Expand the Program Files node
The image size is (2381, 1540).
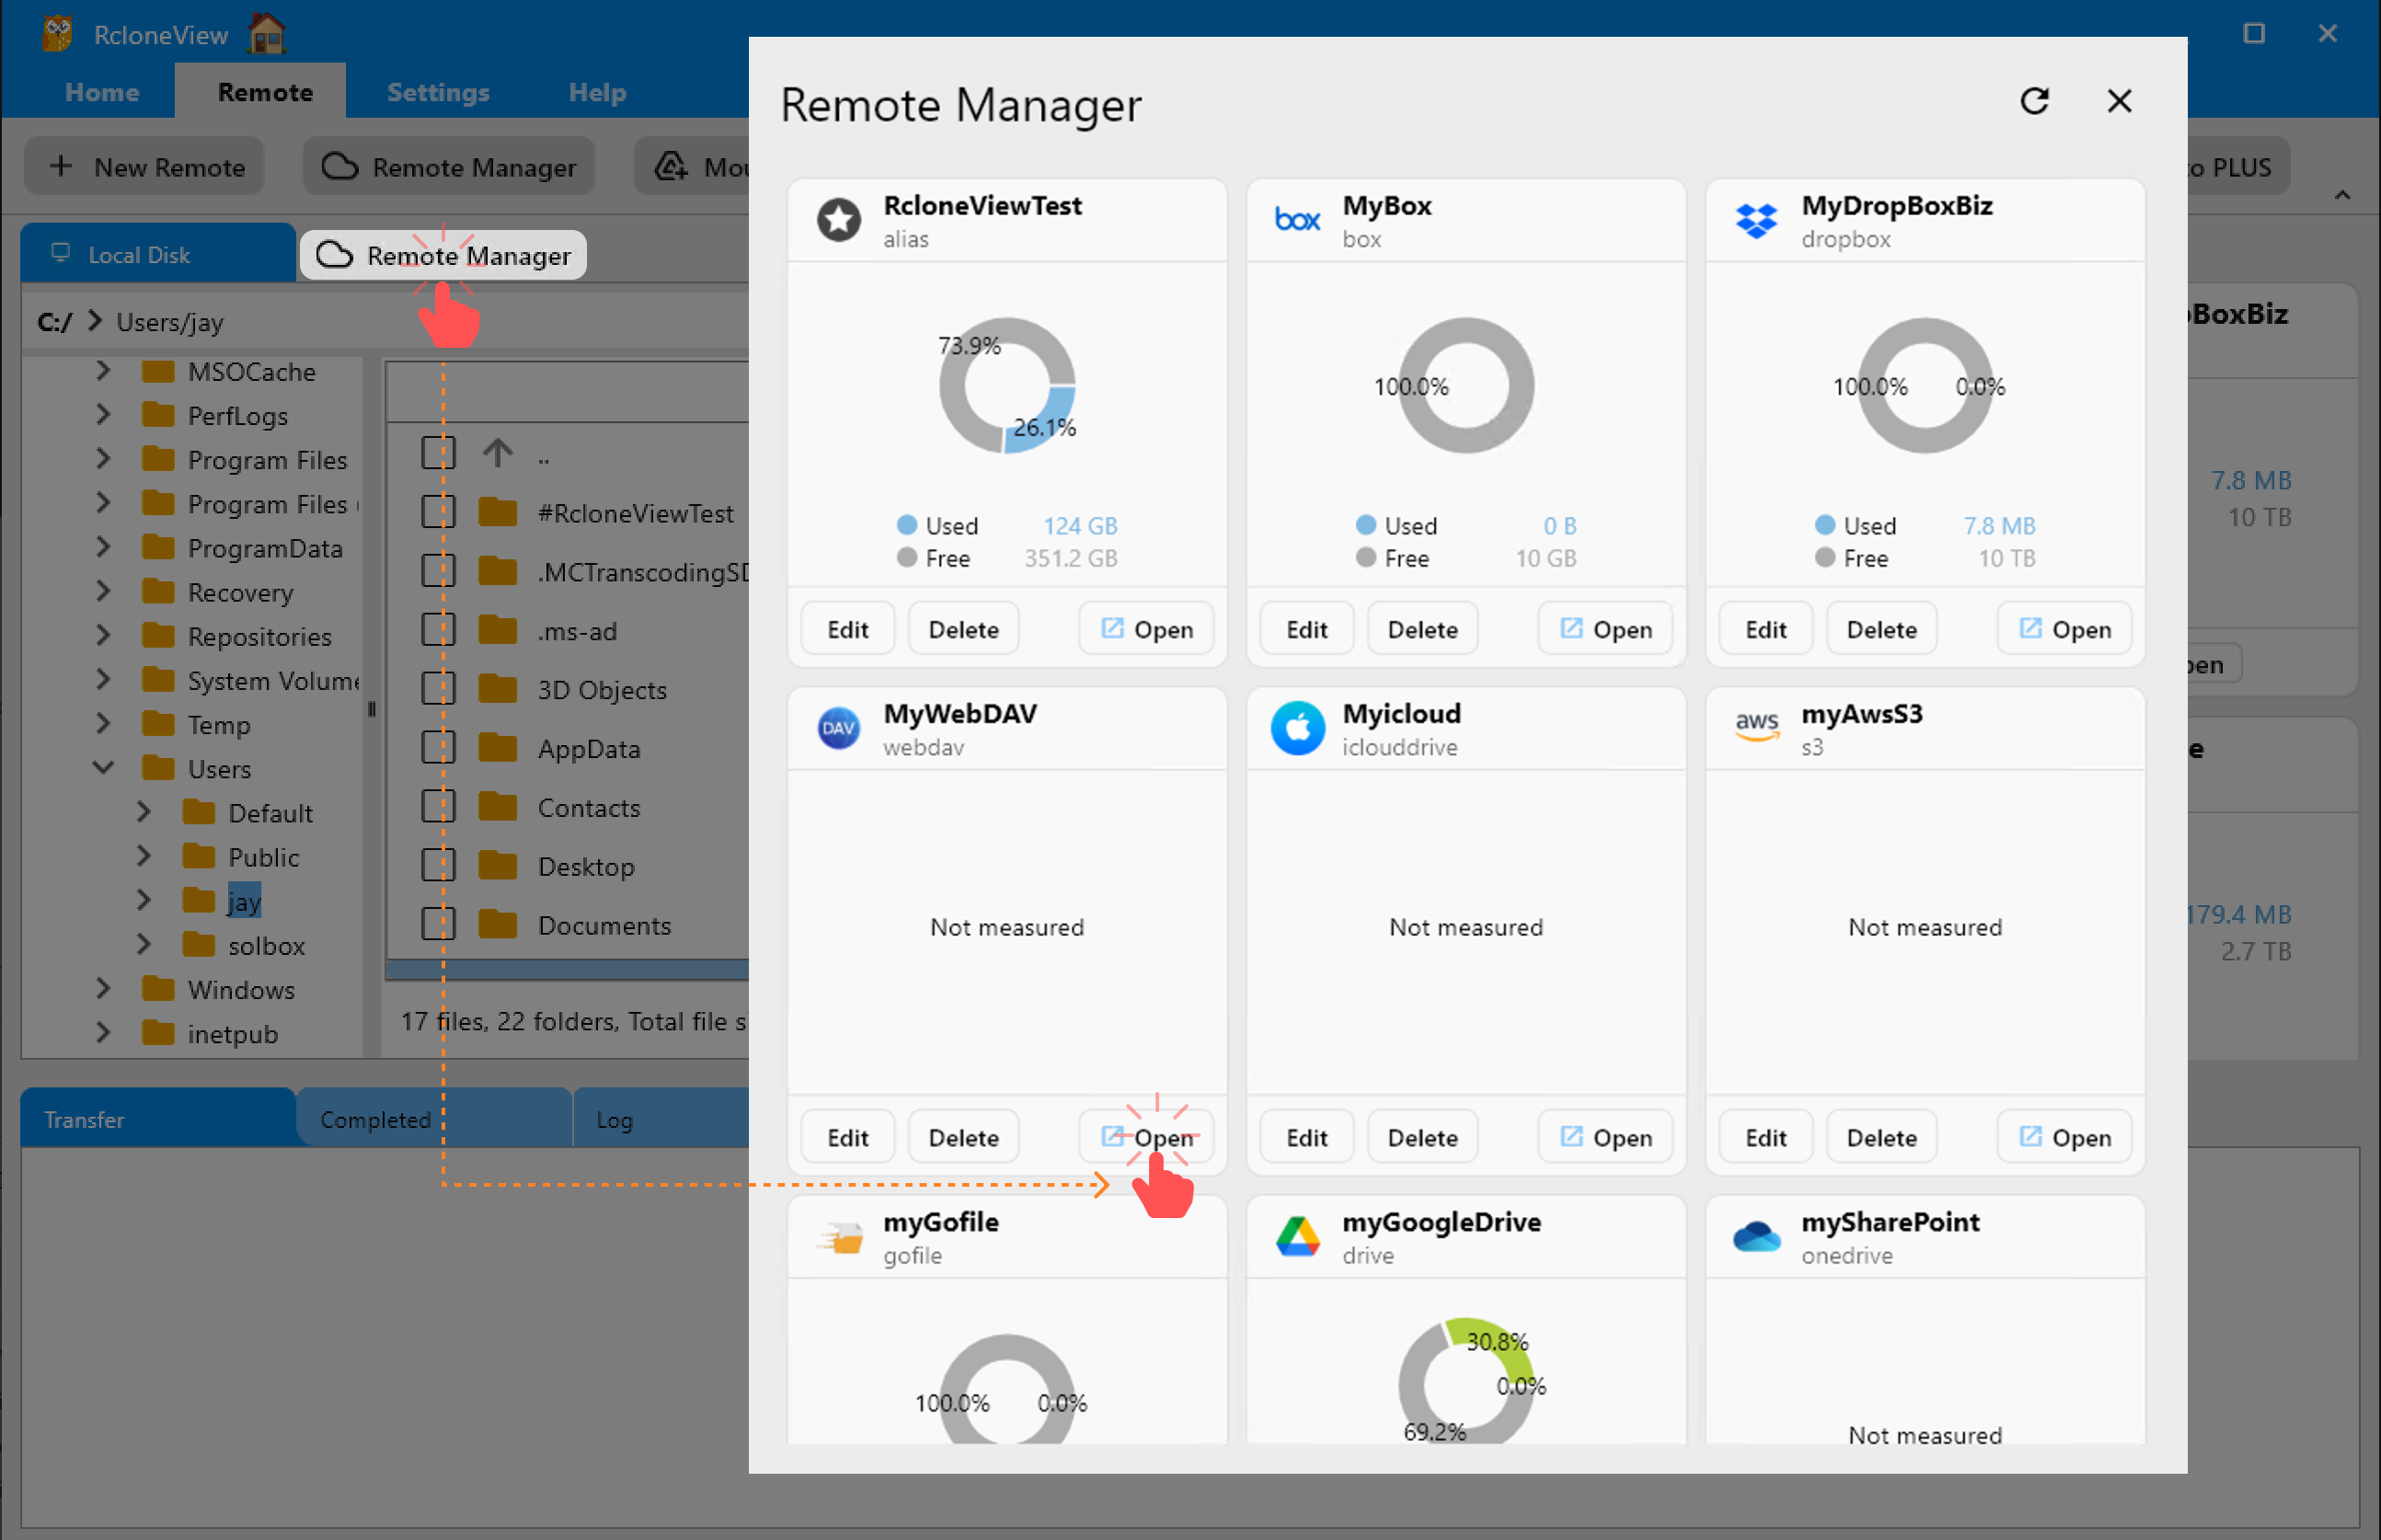[x=103, y=459]
